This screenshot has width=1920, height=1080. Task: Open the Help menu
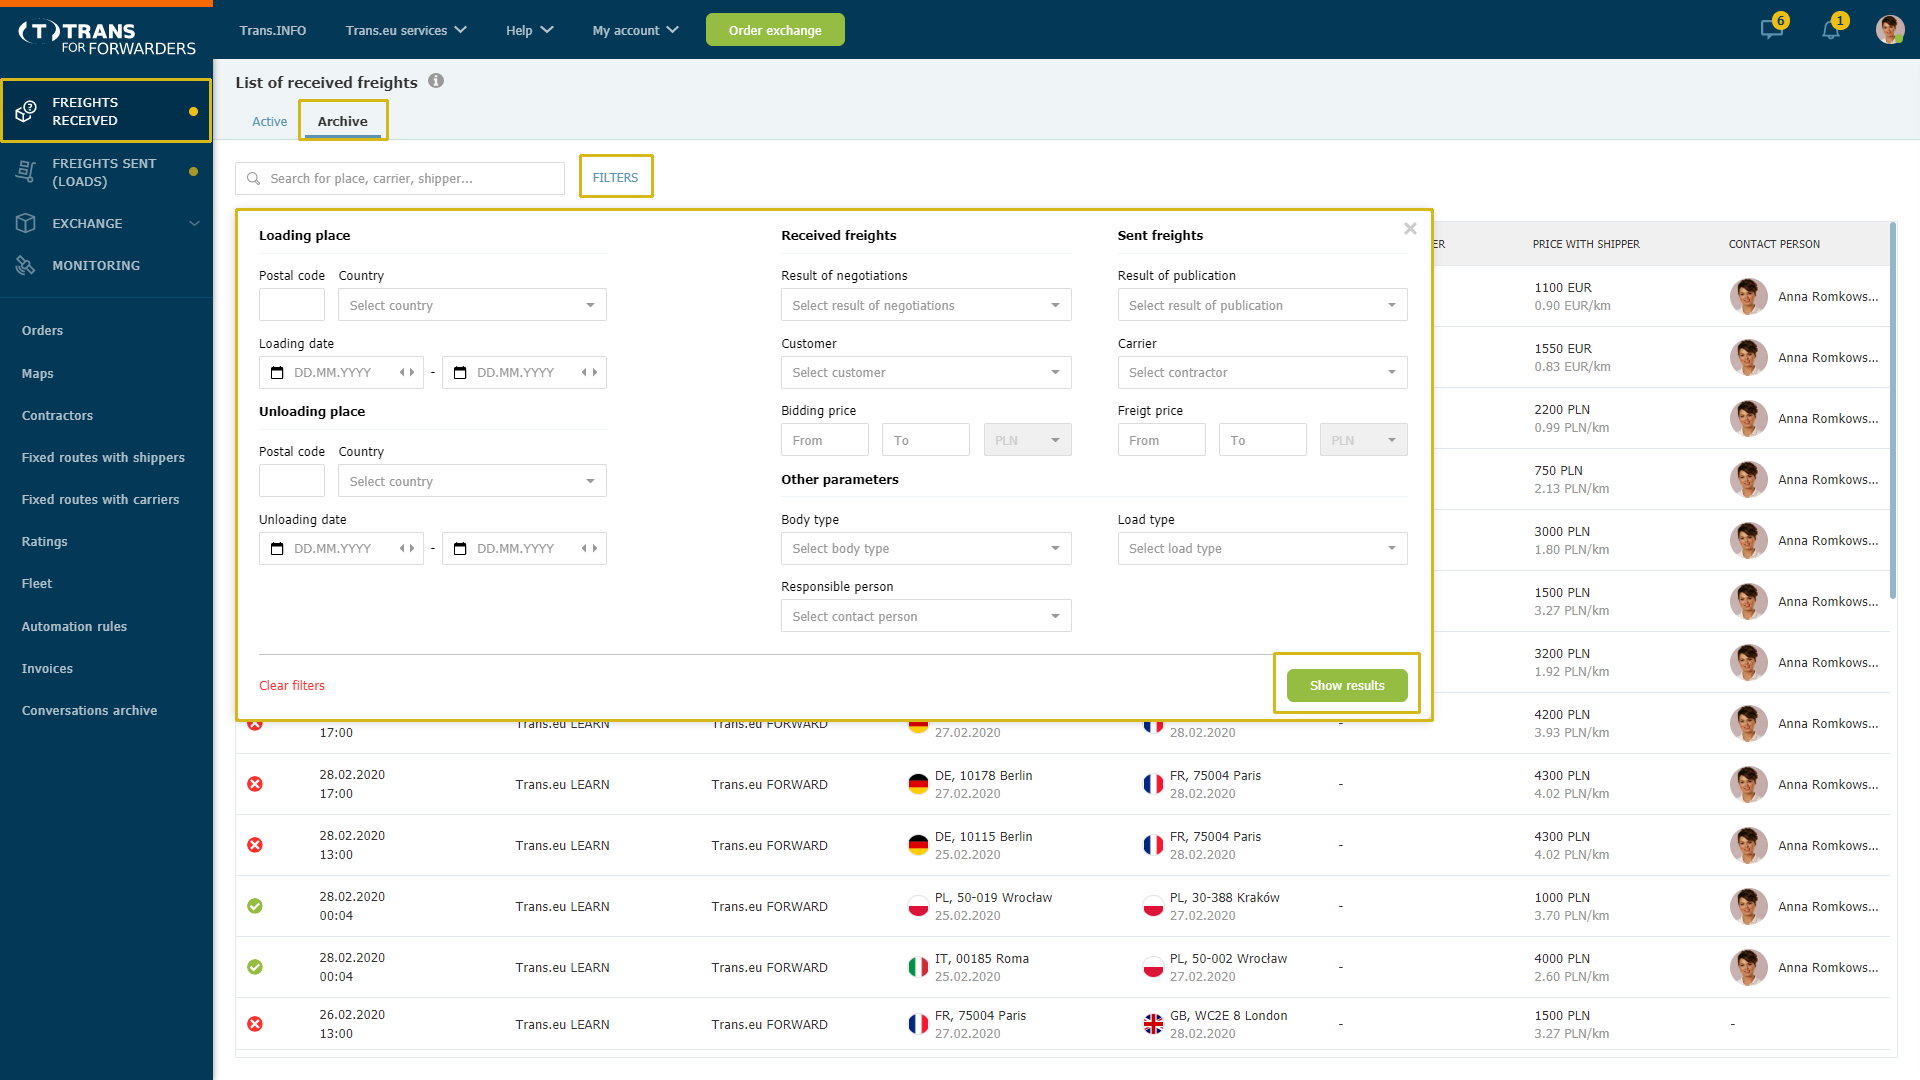[529, 30]
